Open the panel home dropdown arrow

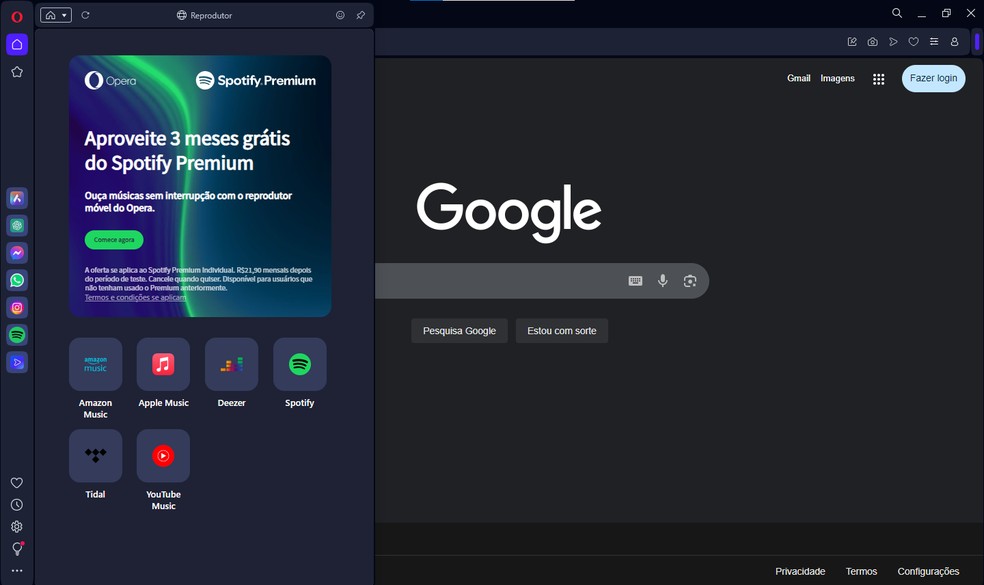pyautogui.click(x=64, y=15)
